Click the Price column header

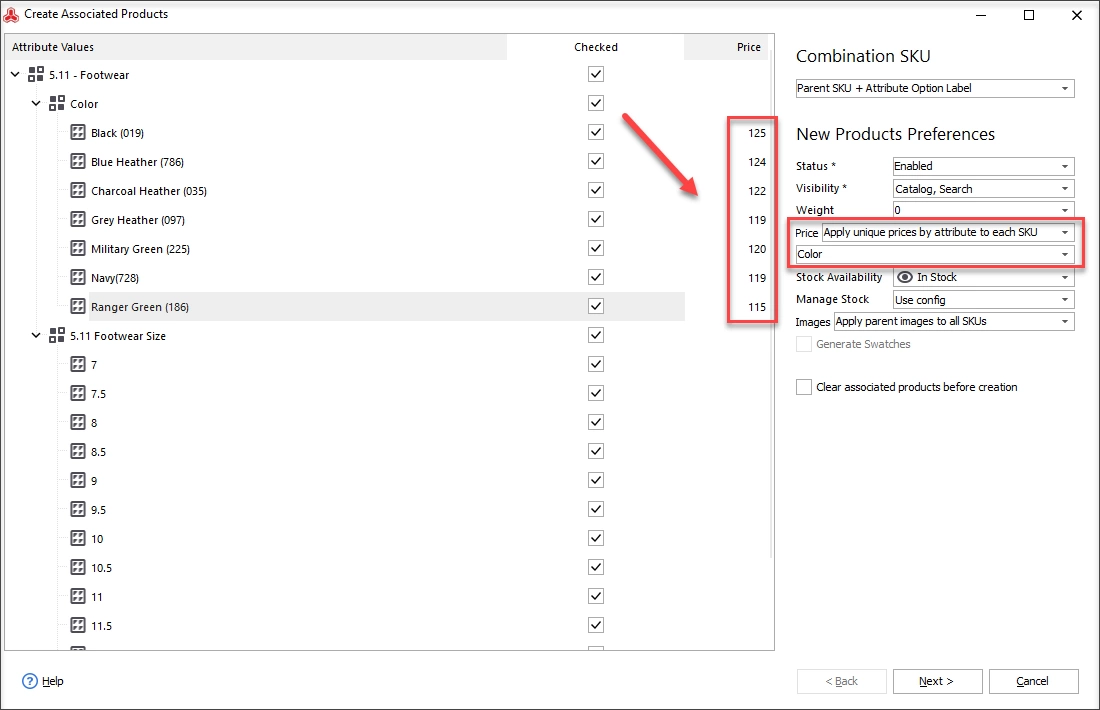[x=726, y=47]
